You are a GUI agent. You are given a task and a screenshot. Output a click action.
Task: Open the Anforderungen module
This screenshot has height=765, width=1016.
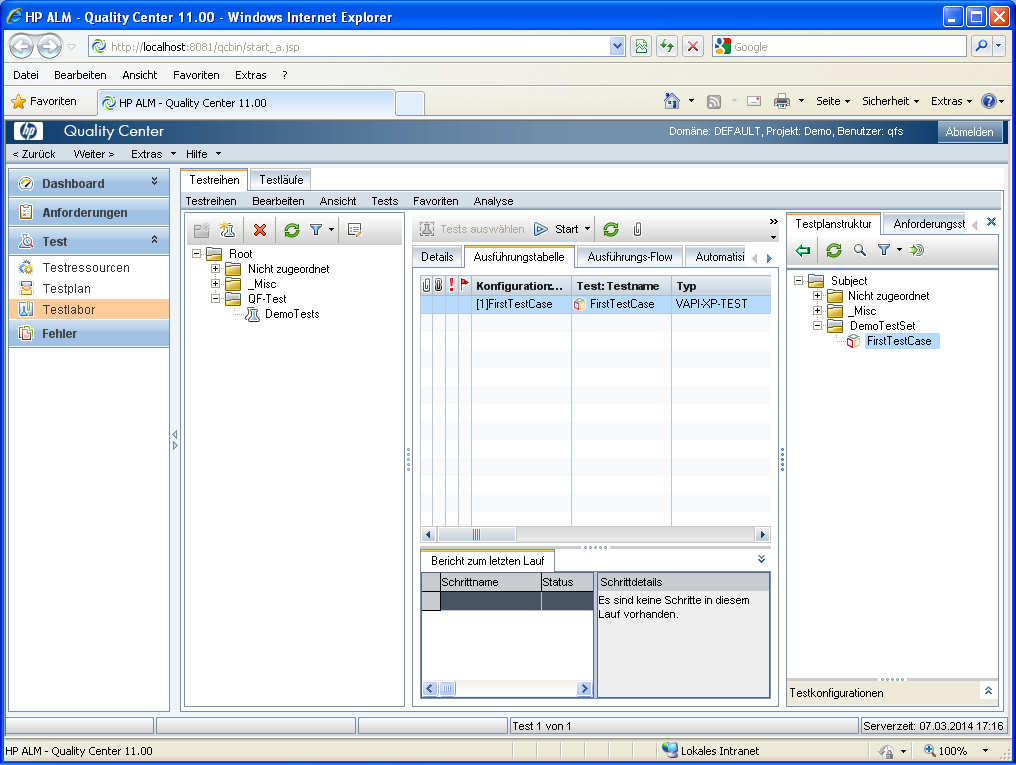89,212
